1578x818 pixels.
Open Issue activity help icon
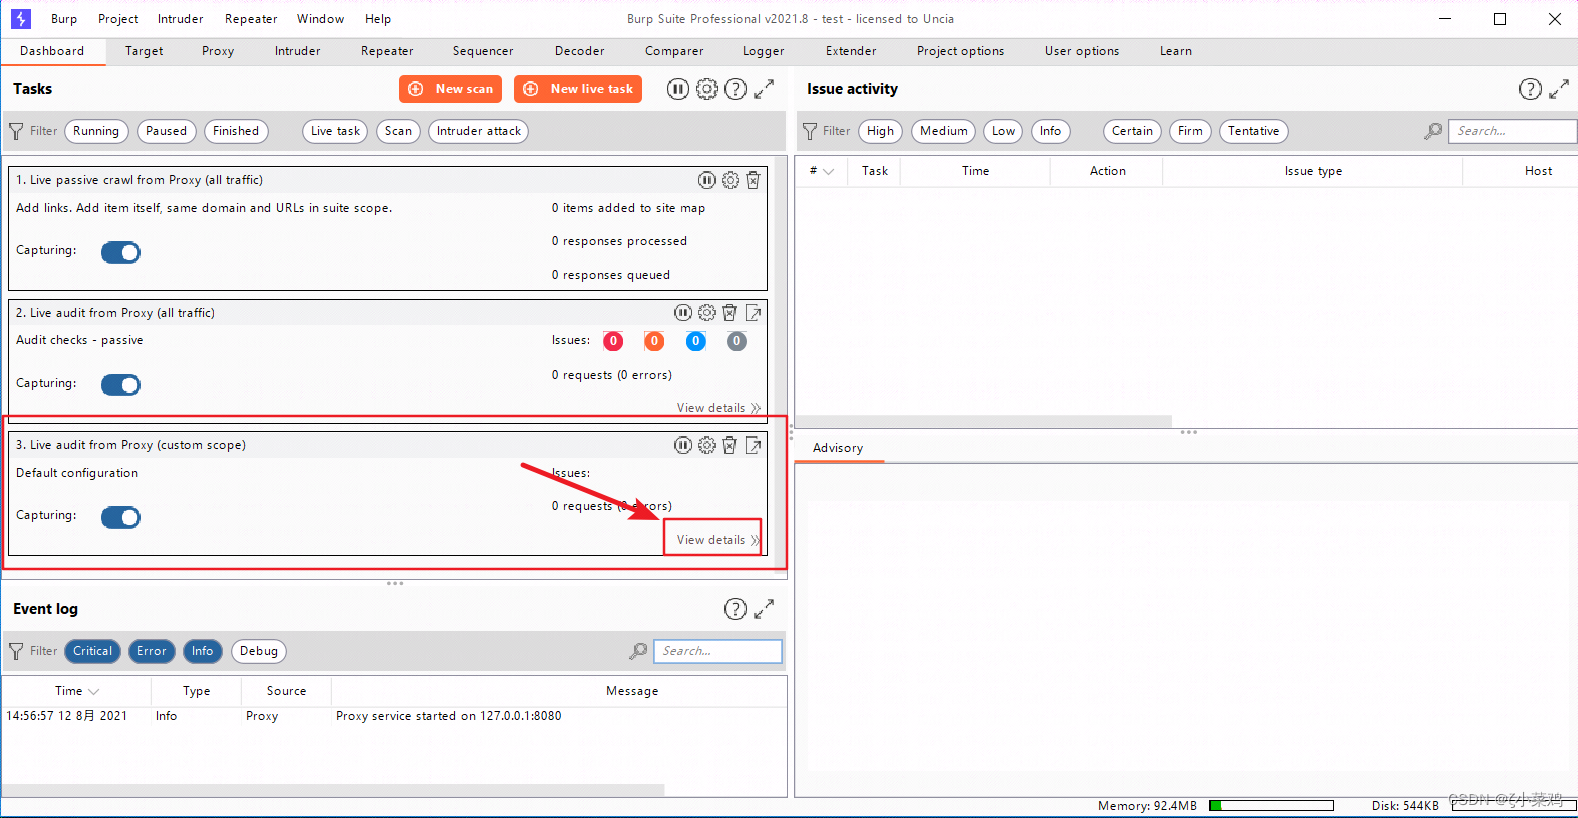1531,89
